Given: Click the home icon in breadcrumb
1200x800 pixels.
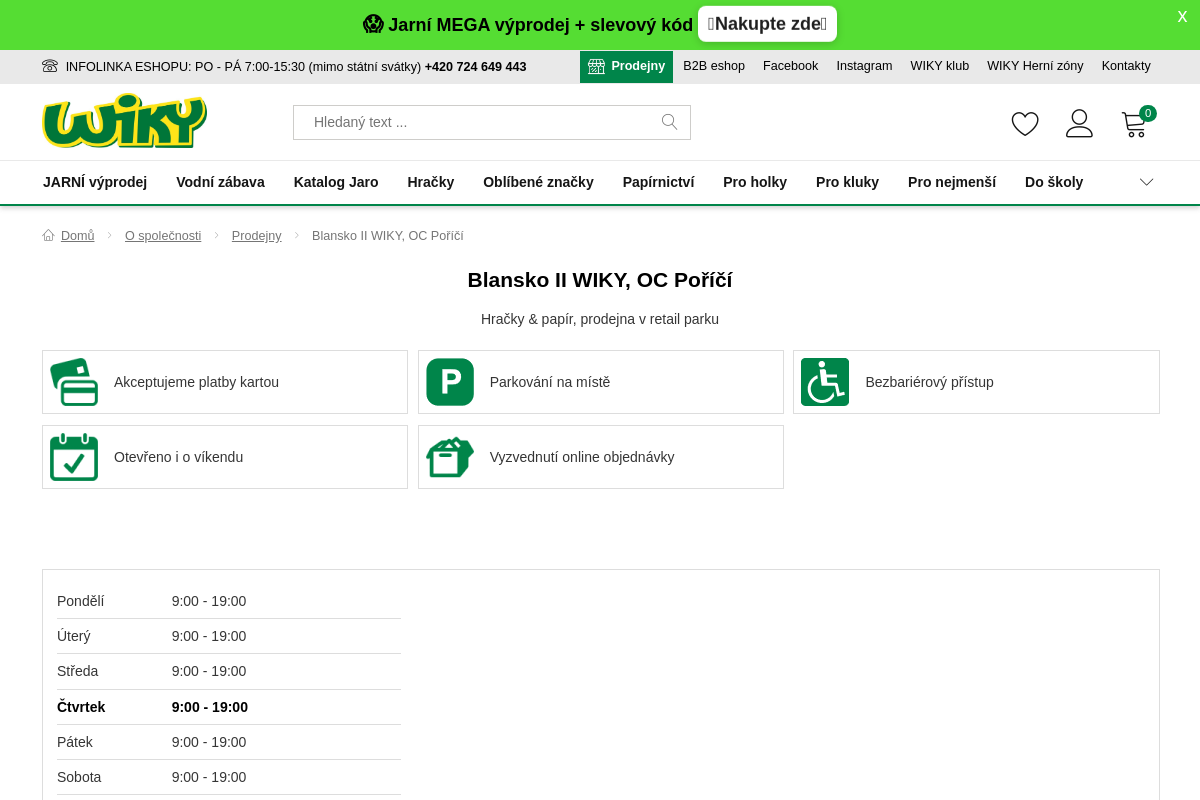Looking at the screenshot, I should pyautogui.click(x=48, y=236).
